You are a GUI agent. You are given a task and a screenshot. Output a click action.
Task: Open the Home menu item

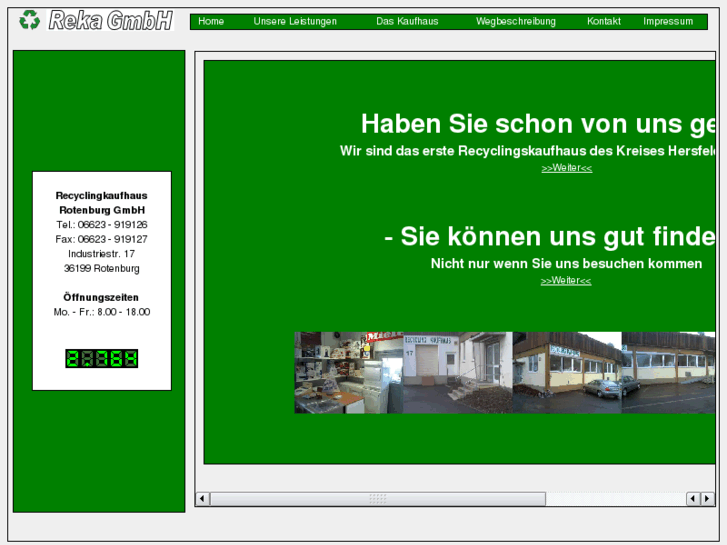pos(211,21)
